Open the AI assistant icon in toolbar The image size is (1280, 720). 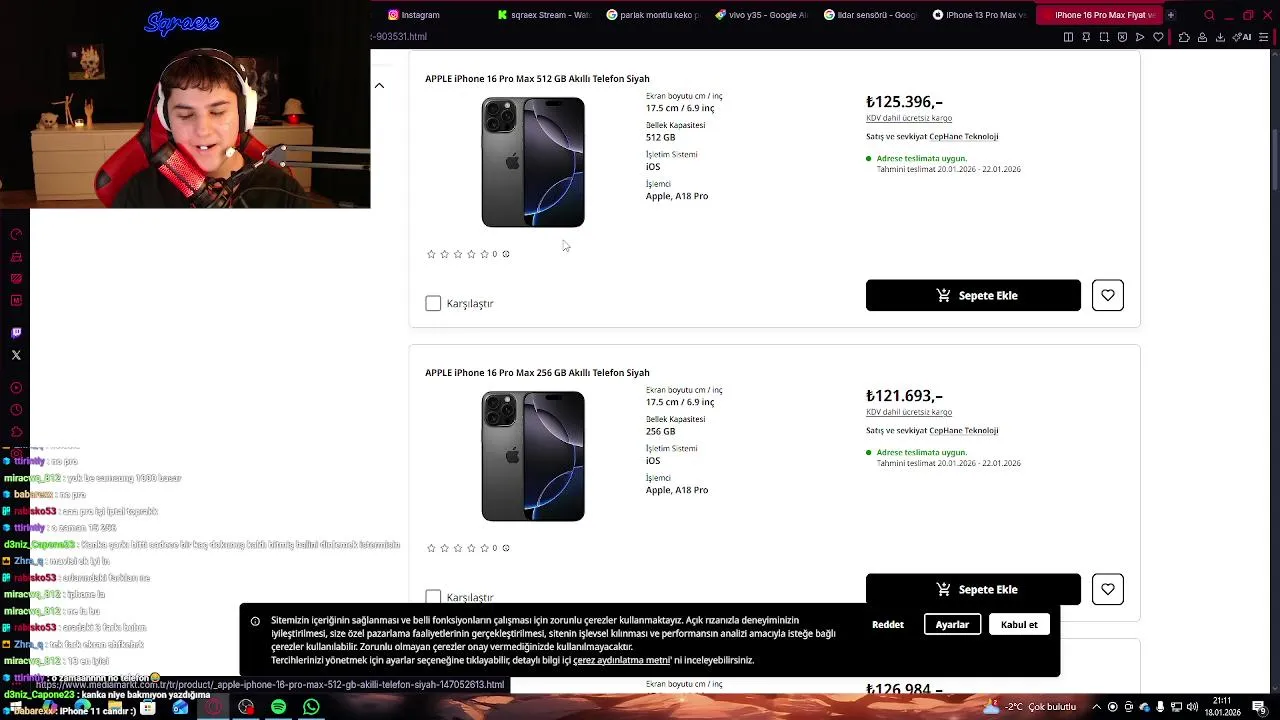(1243, 37)
